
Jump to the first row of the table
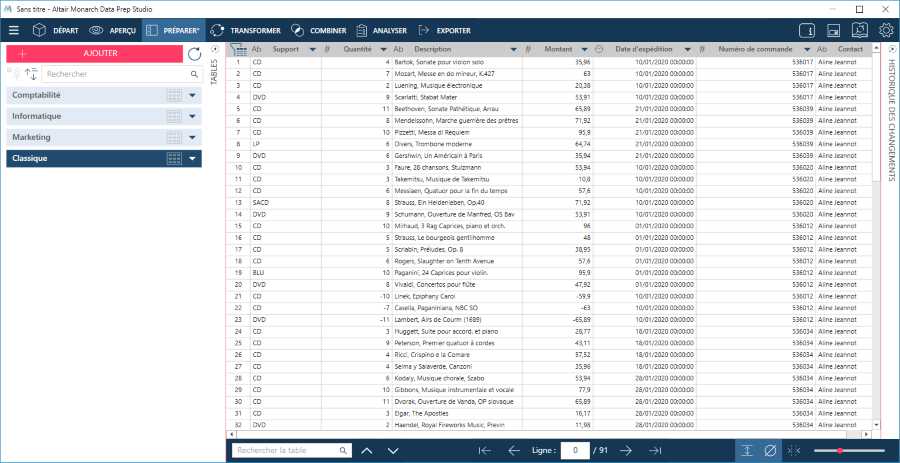point(485,451)
